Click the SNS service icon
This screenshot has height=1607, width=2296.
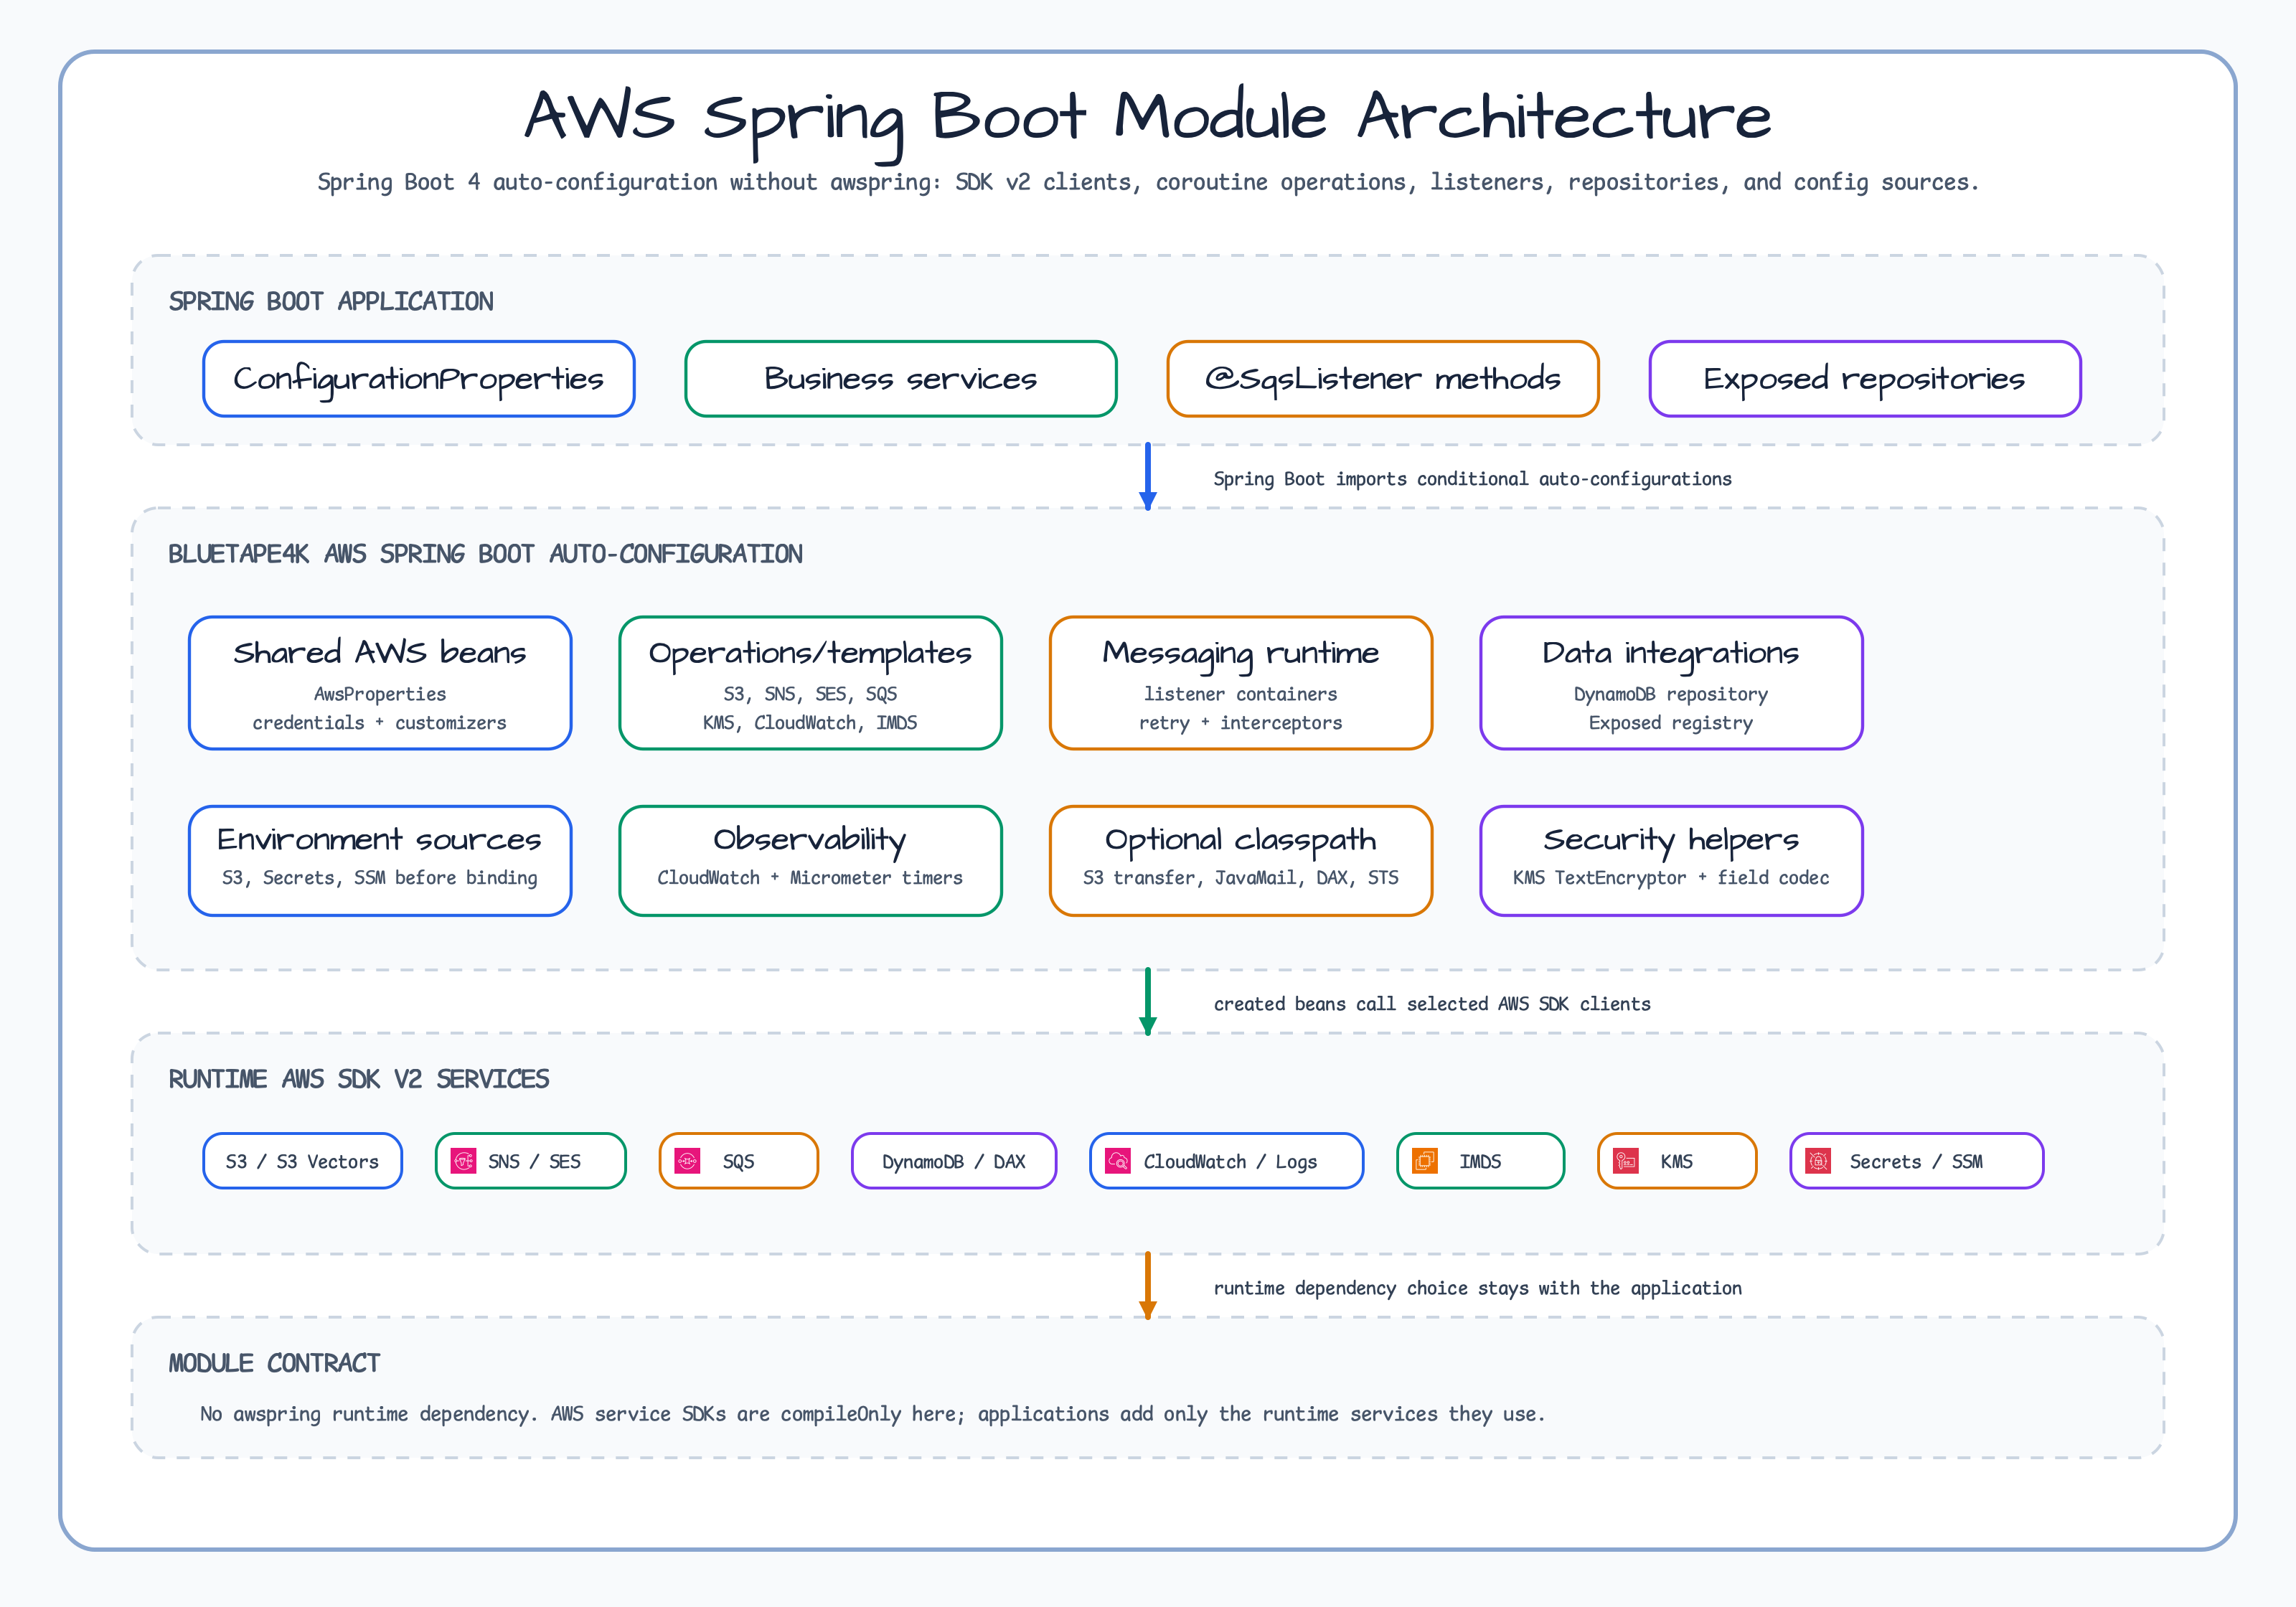point(463,1161)
